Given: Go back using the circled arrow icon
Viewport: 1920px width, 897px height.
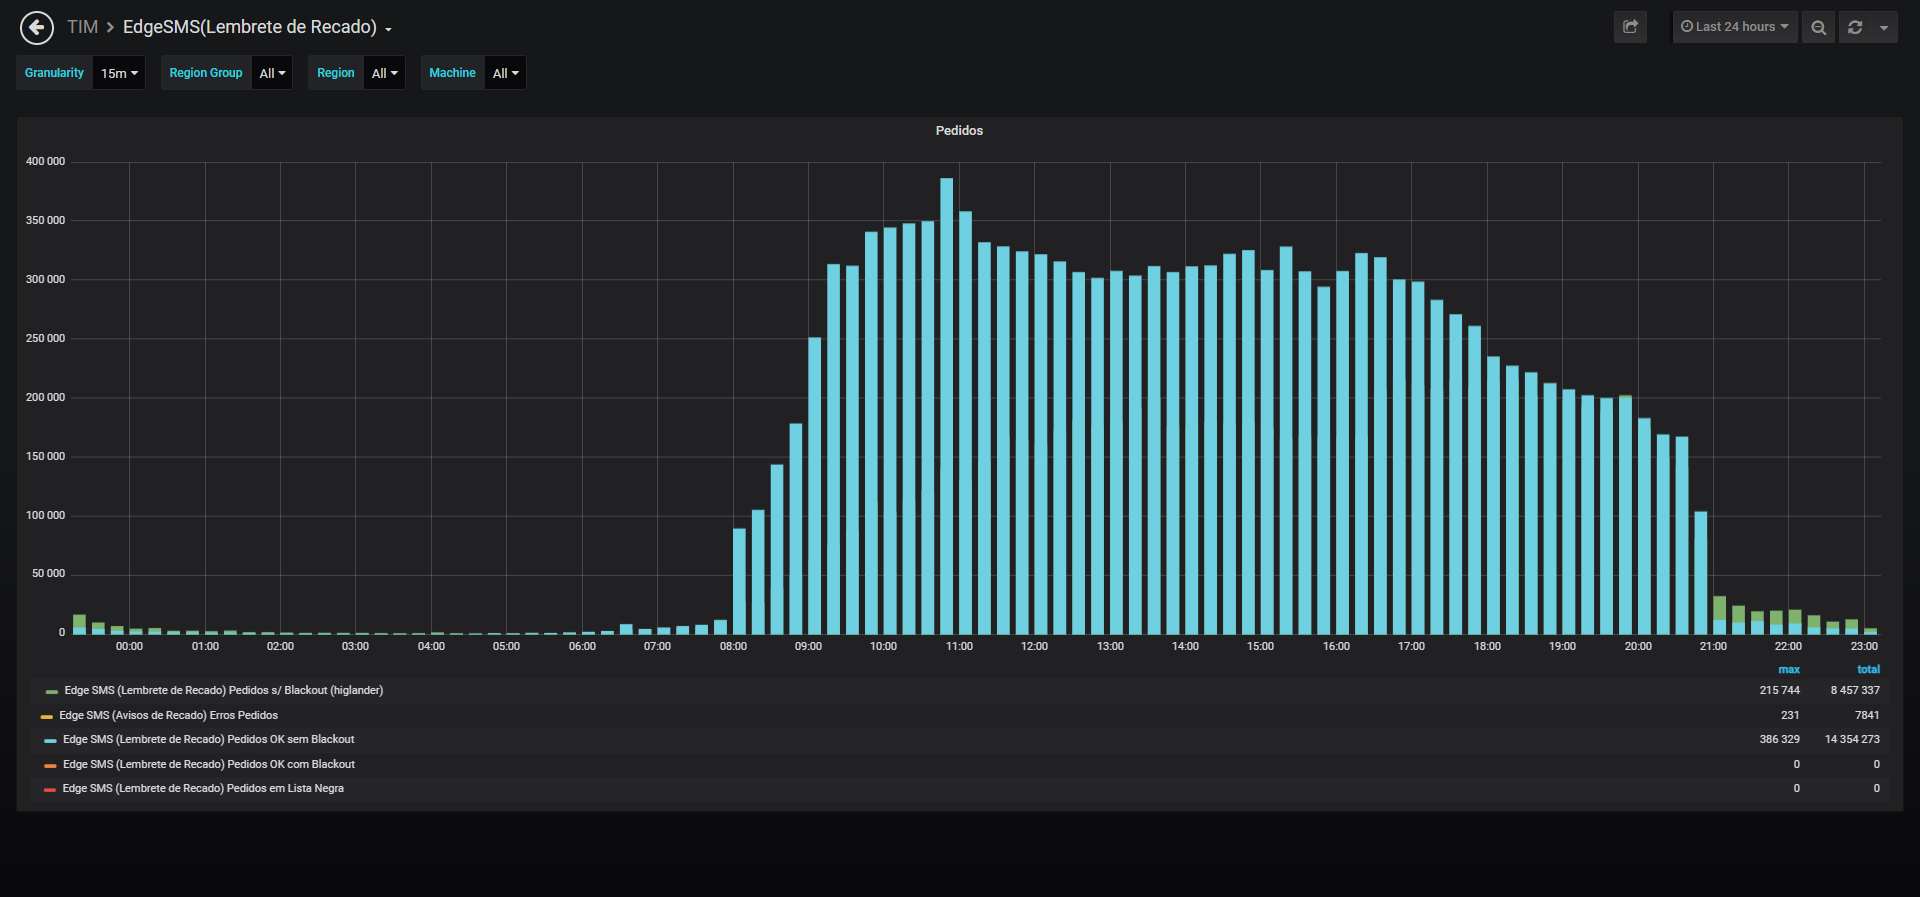Looking at the screenshot, I should click(37, 28).
